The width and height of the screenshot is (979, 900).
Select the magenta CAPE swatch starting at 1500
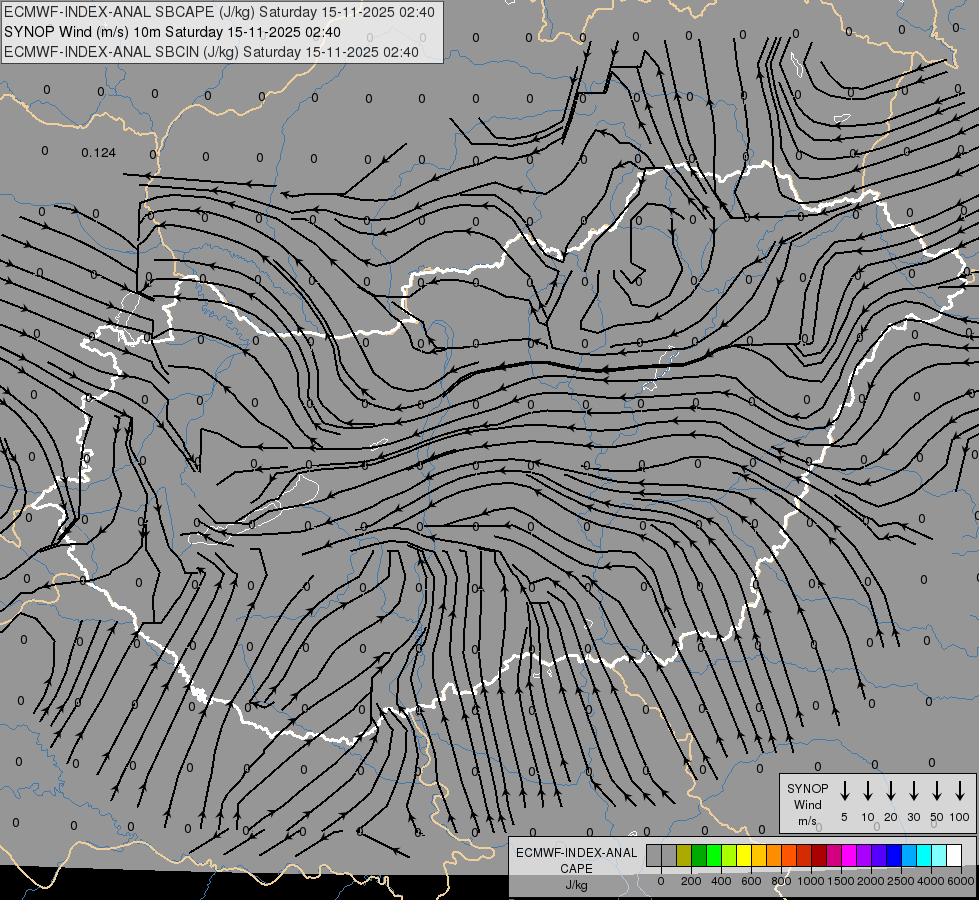pyautogui.click(x=849, y=855)
